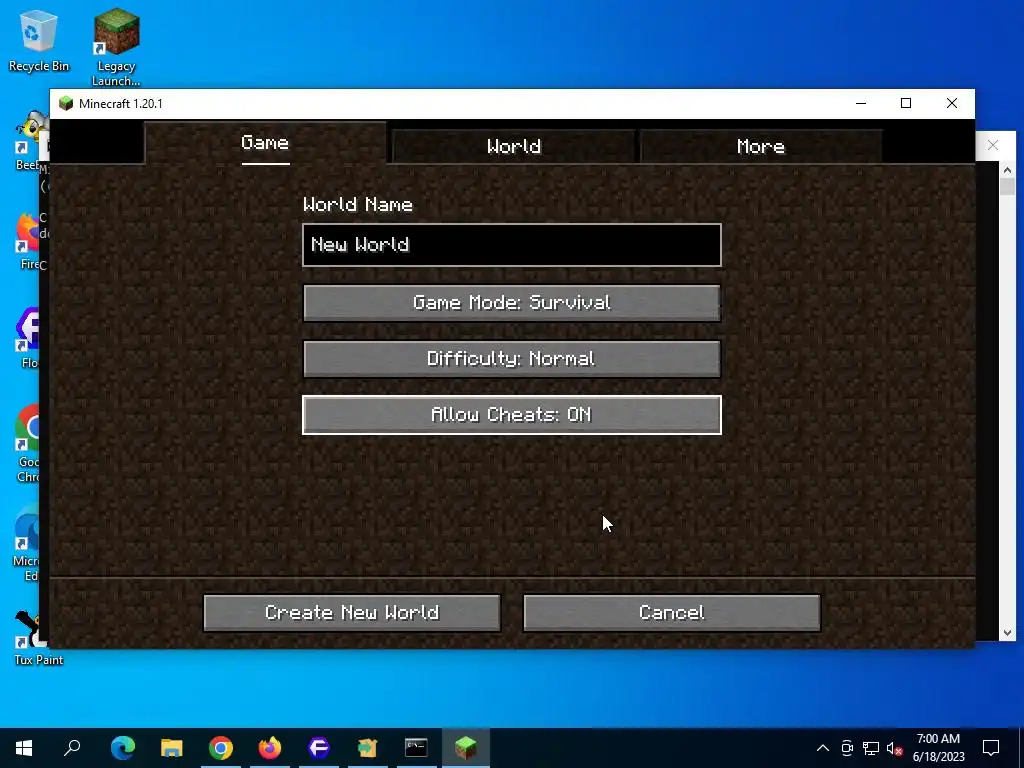Click background window scrollbar down arrow

1007,632
